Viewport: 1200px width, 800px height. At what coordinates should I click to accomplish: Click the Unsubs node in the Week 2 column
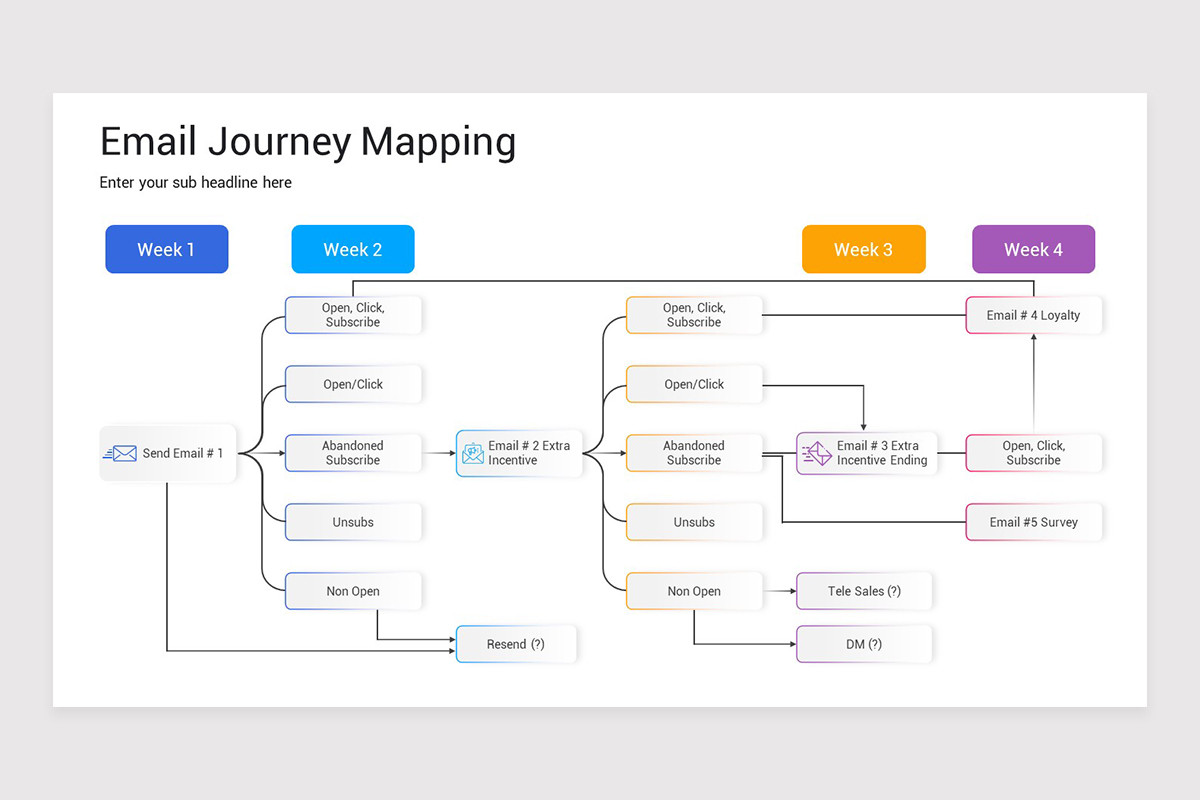tap(353, 522)
